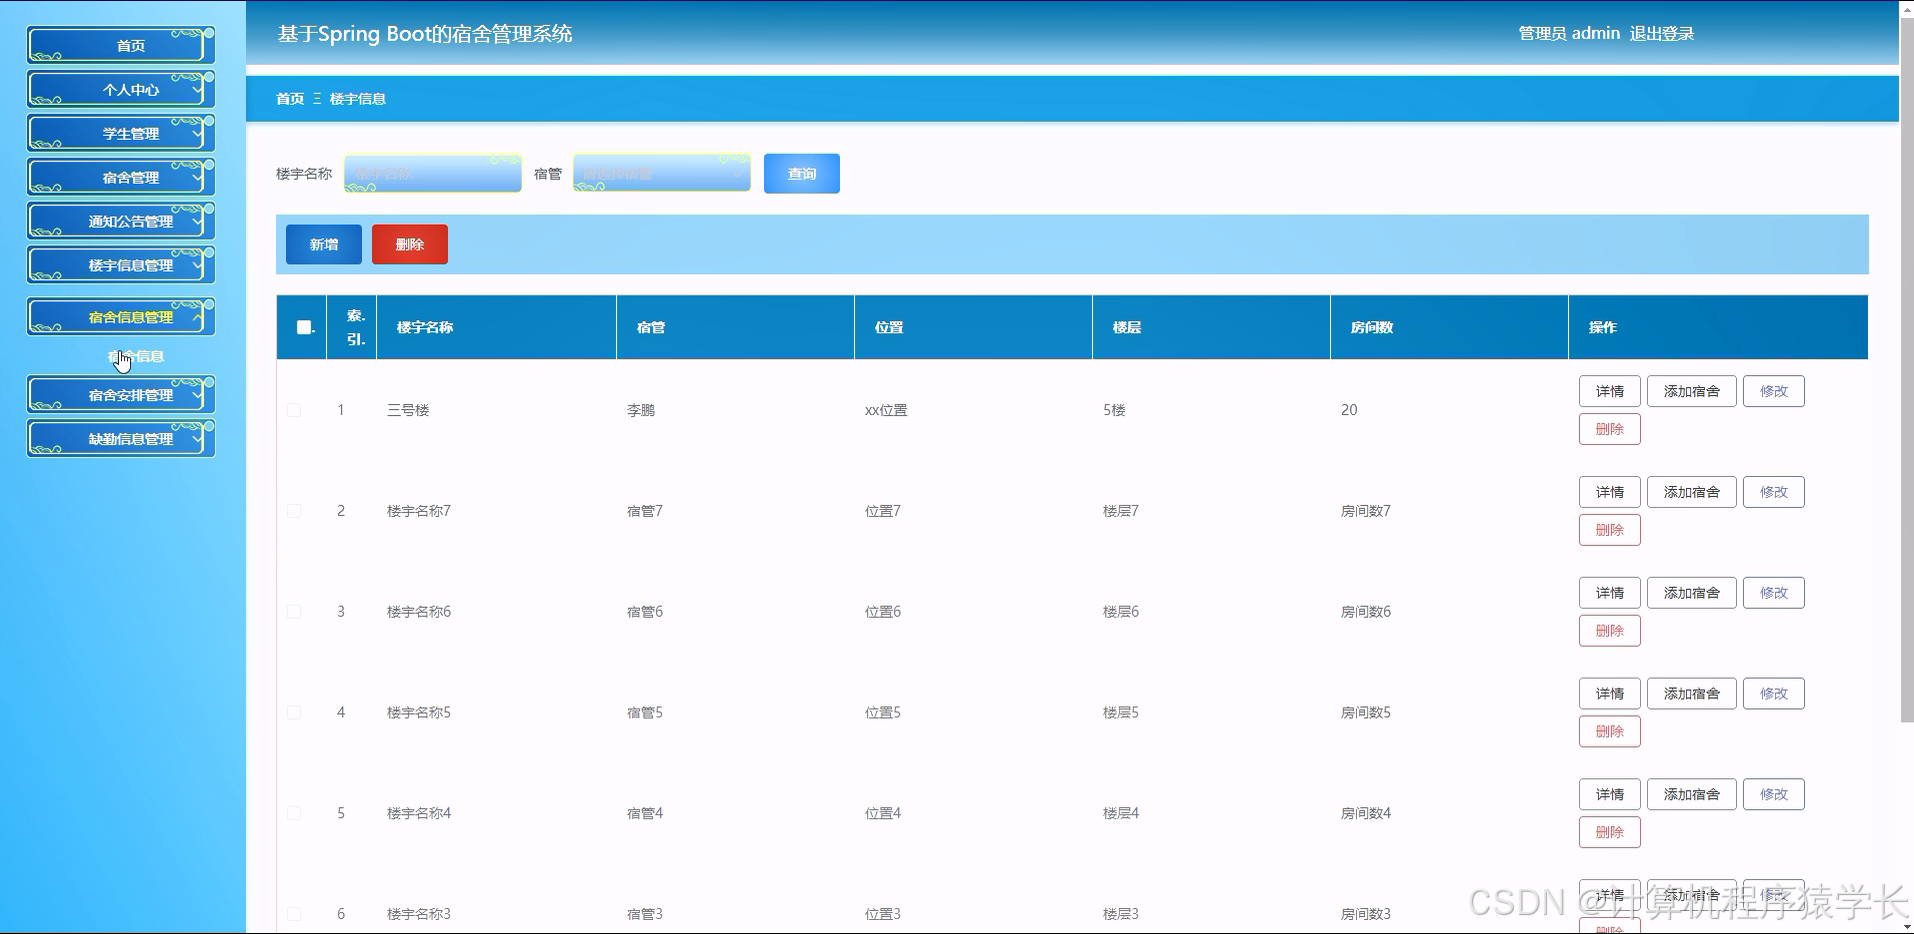Click row 删除 button for 三号楼
This screenshot has height=934, width=1914.
click(x=1610, y=429)
